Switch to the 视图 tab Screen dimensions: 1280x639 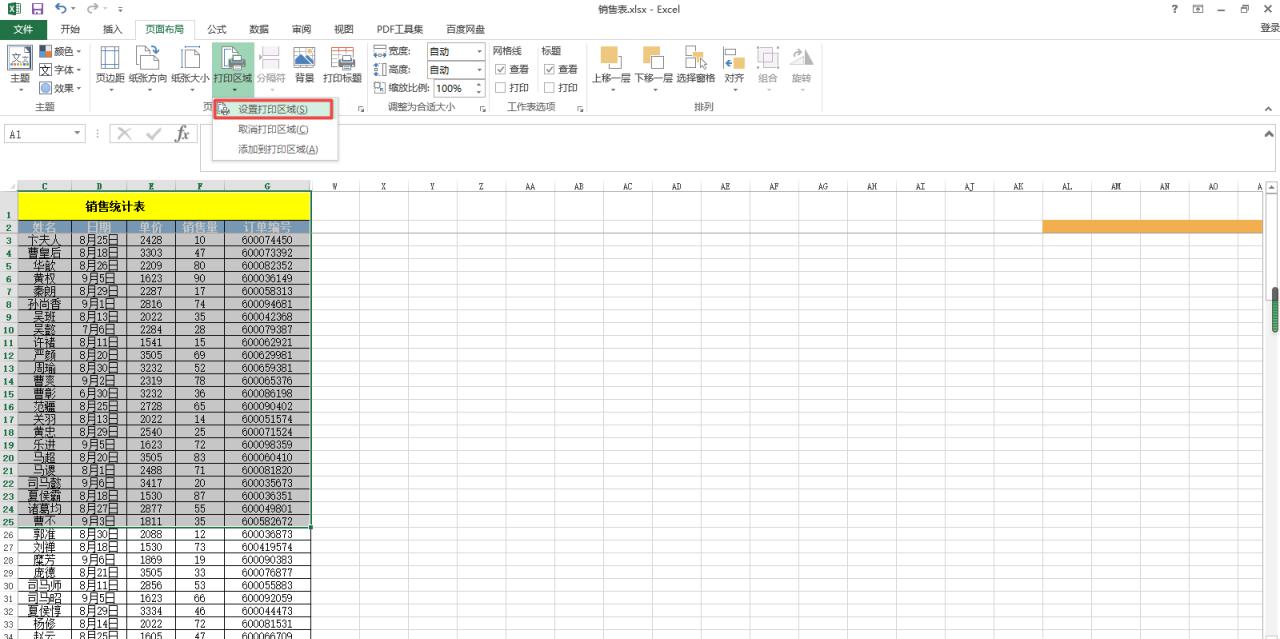pyautogui.click(x=344, y=29)
